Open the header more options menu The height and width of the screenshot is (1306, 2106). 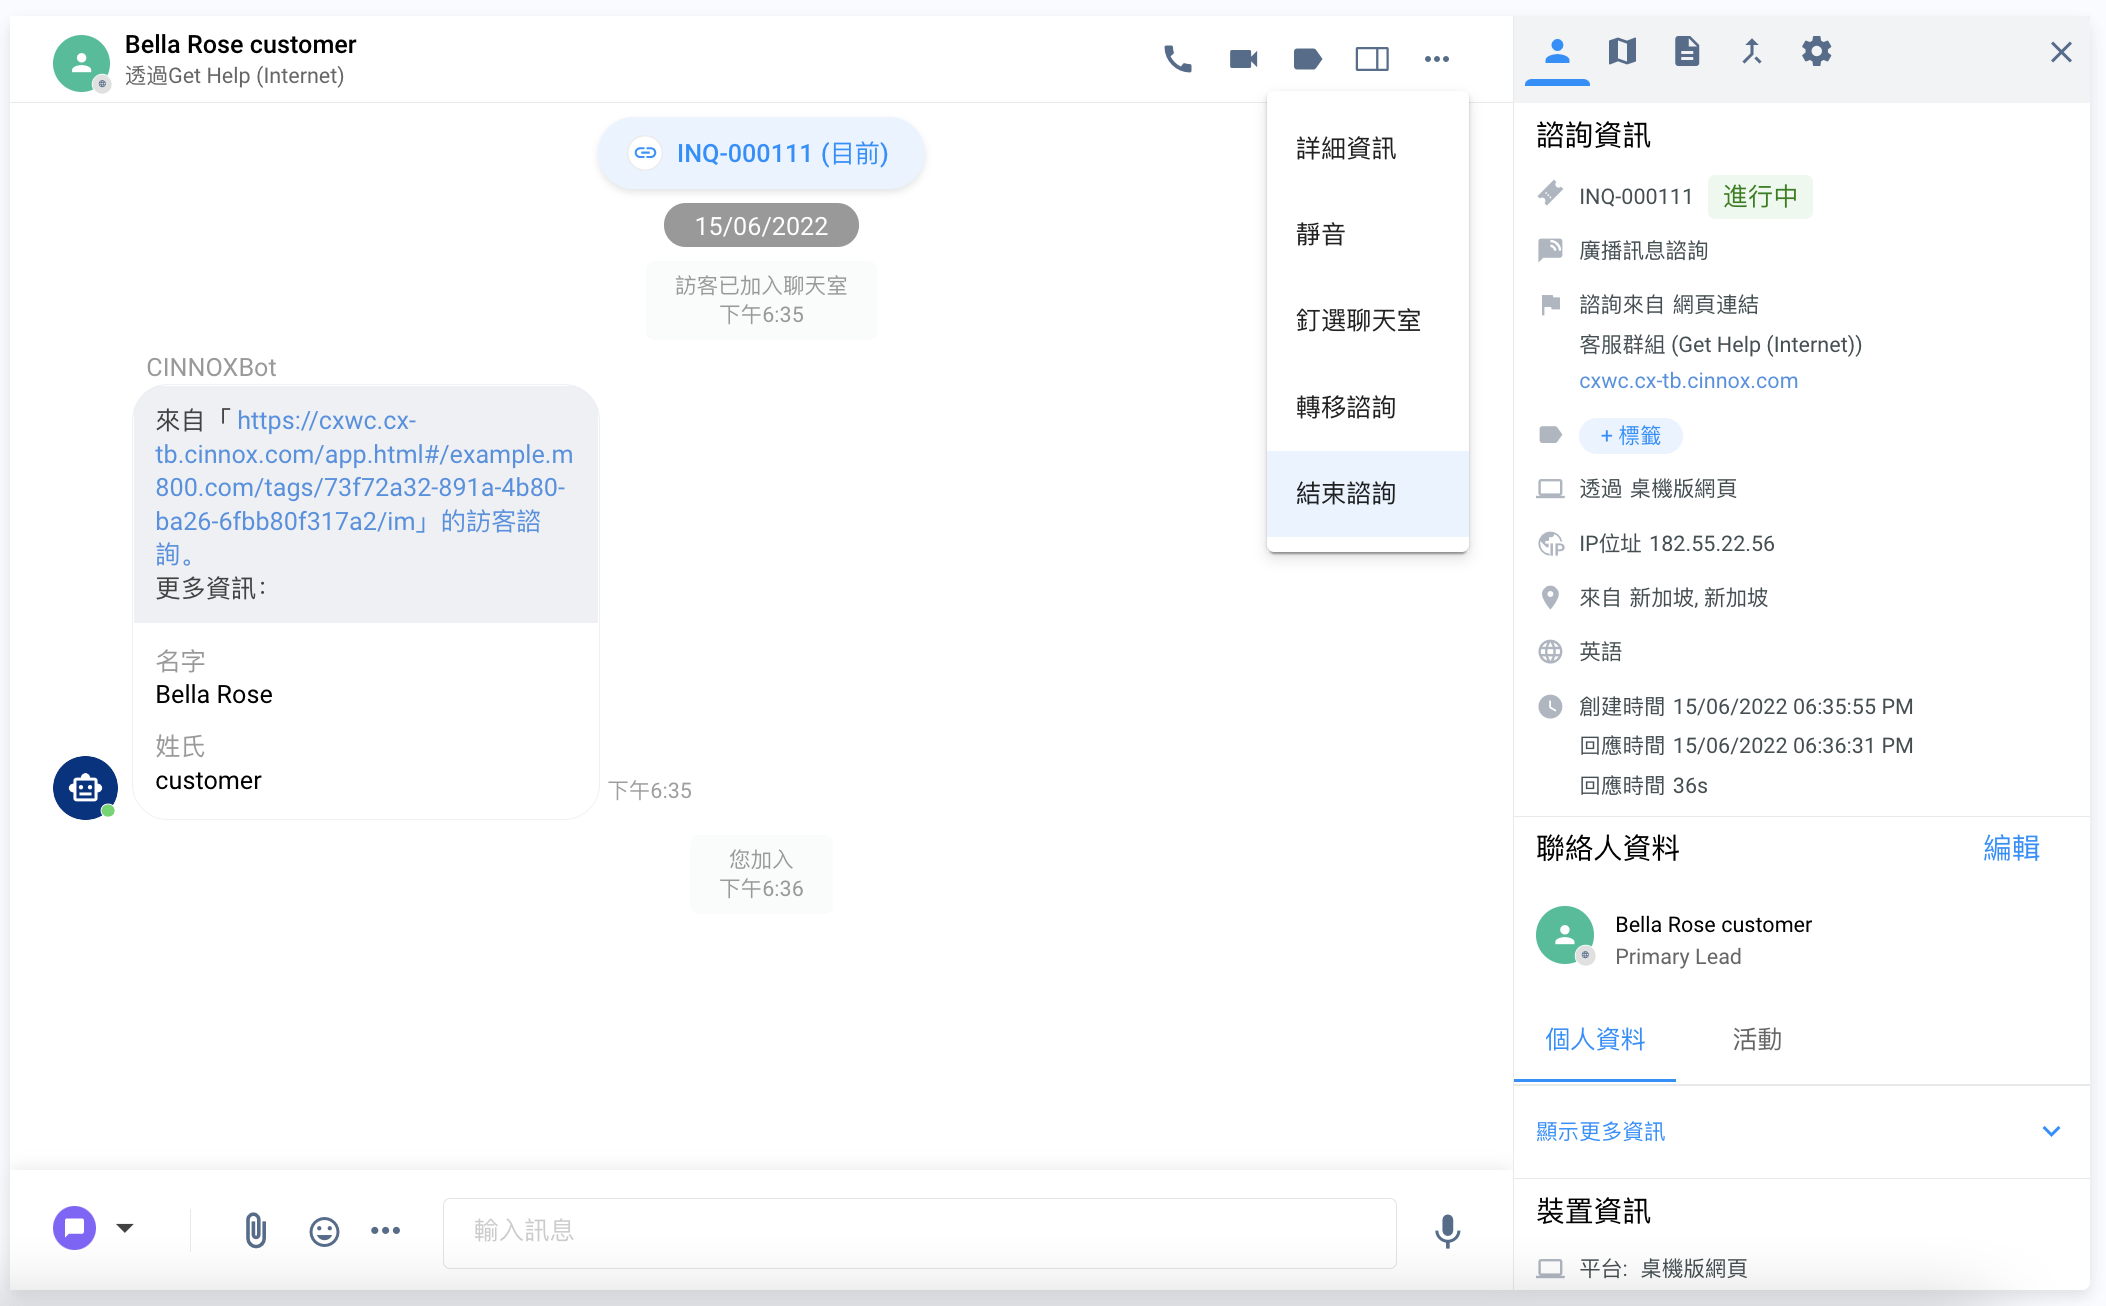[x=1437, y=59]
